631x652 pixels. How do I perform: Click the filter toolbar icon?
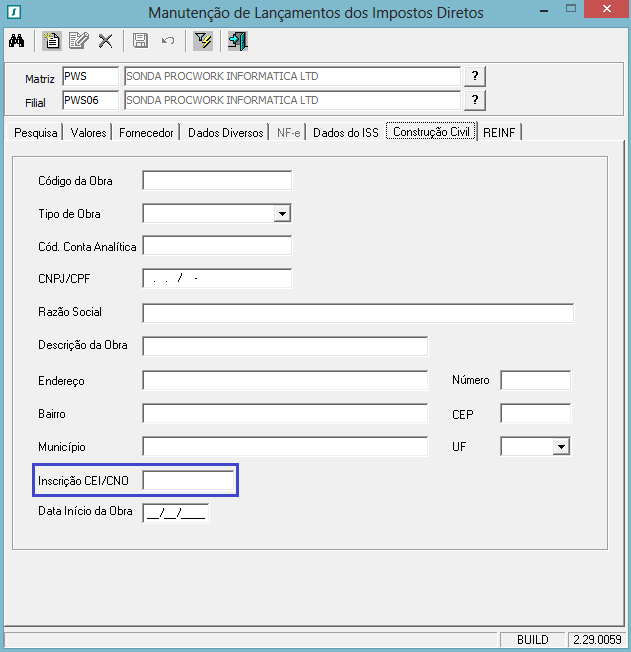[203, 41]
